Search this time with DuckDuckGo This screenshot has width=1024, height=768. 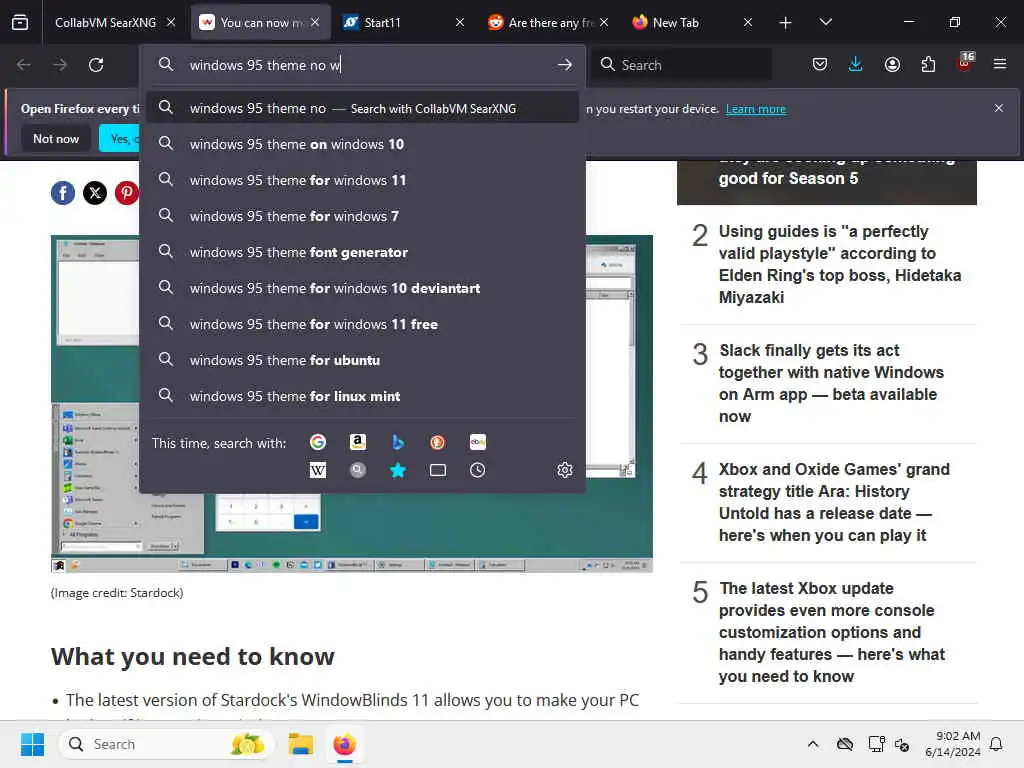tap(438, 442)
